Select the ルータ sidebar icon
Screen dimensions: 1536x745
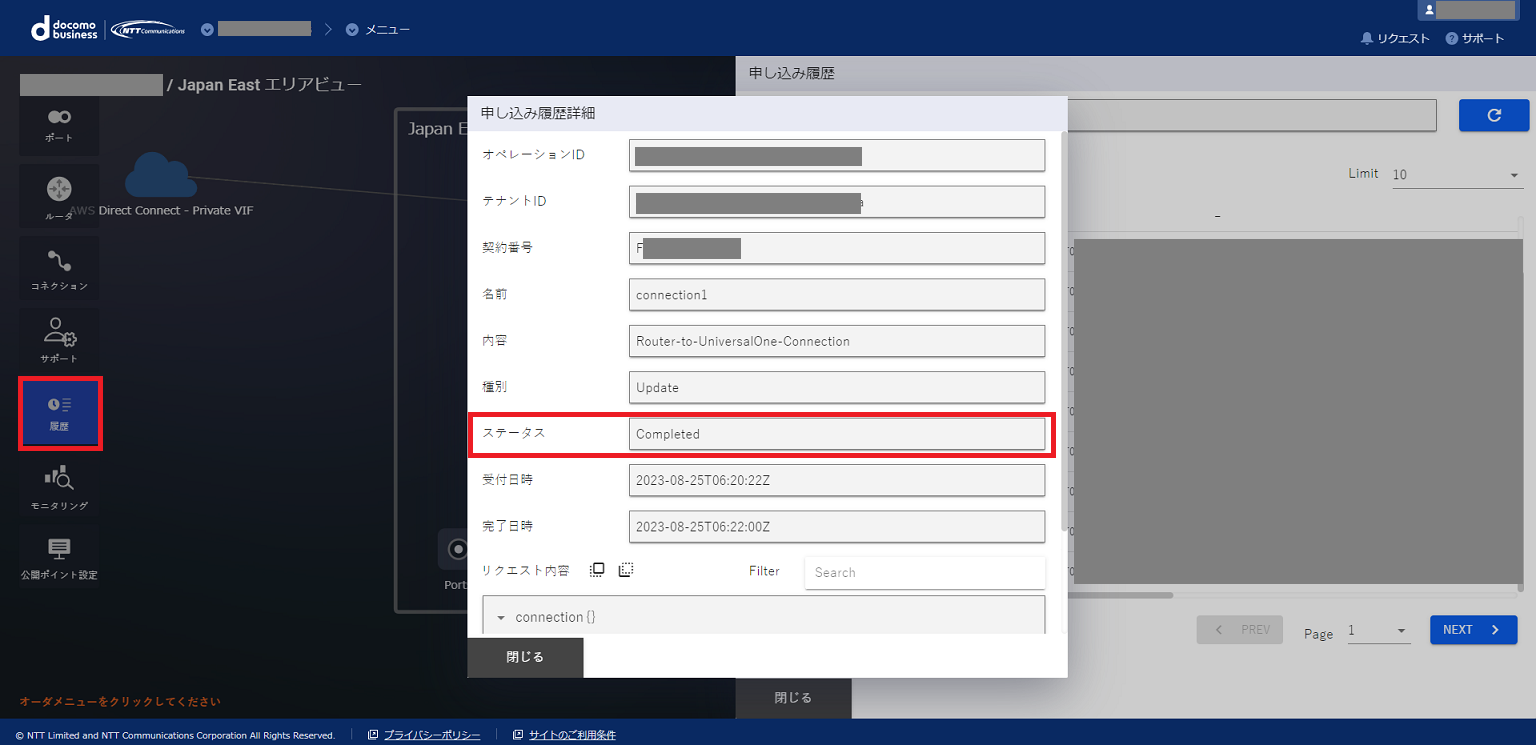tap(59, 196)
